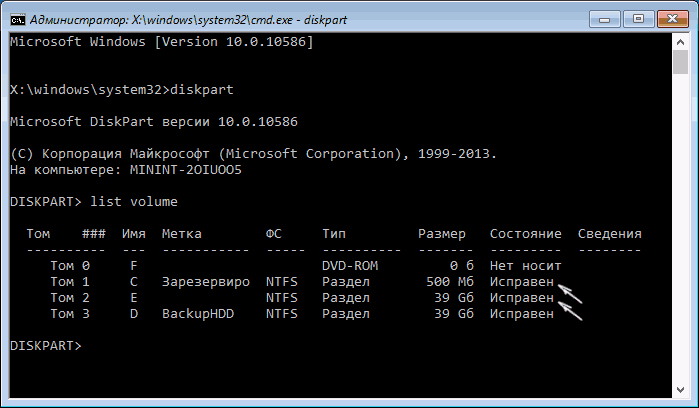Click the empty DISKPART> prompt at the bottom

click(x=47, y=345)
